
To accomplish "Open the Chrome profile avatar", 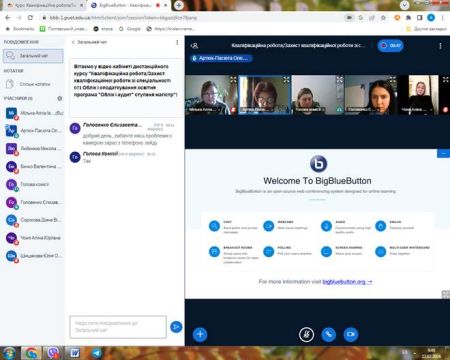I will tap(431, 18).
